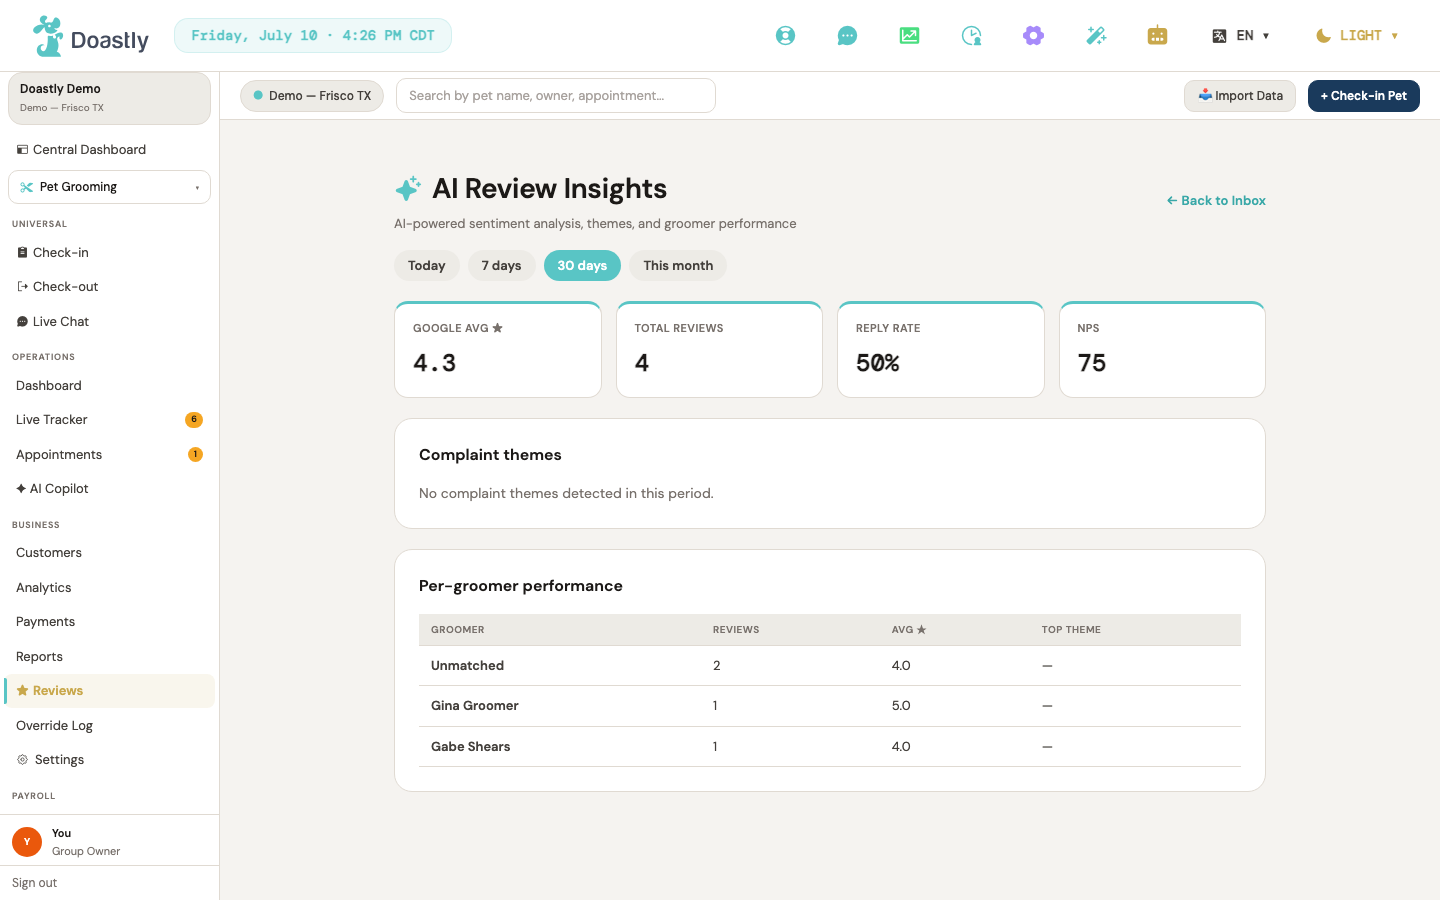The width and height of the screenshot is (1440, 900).
Task: Open Reviews in sidebar
Action: click(109, 691)
